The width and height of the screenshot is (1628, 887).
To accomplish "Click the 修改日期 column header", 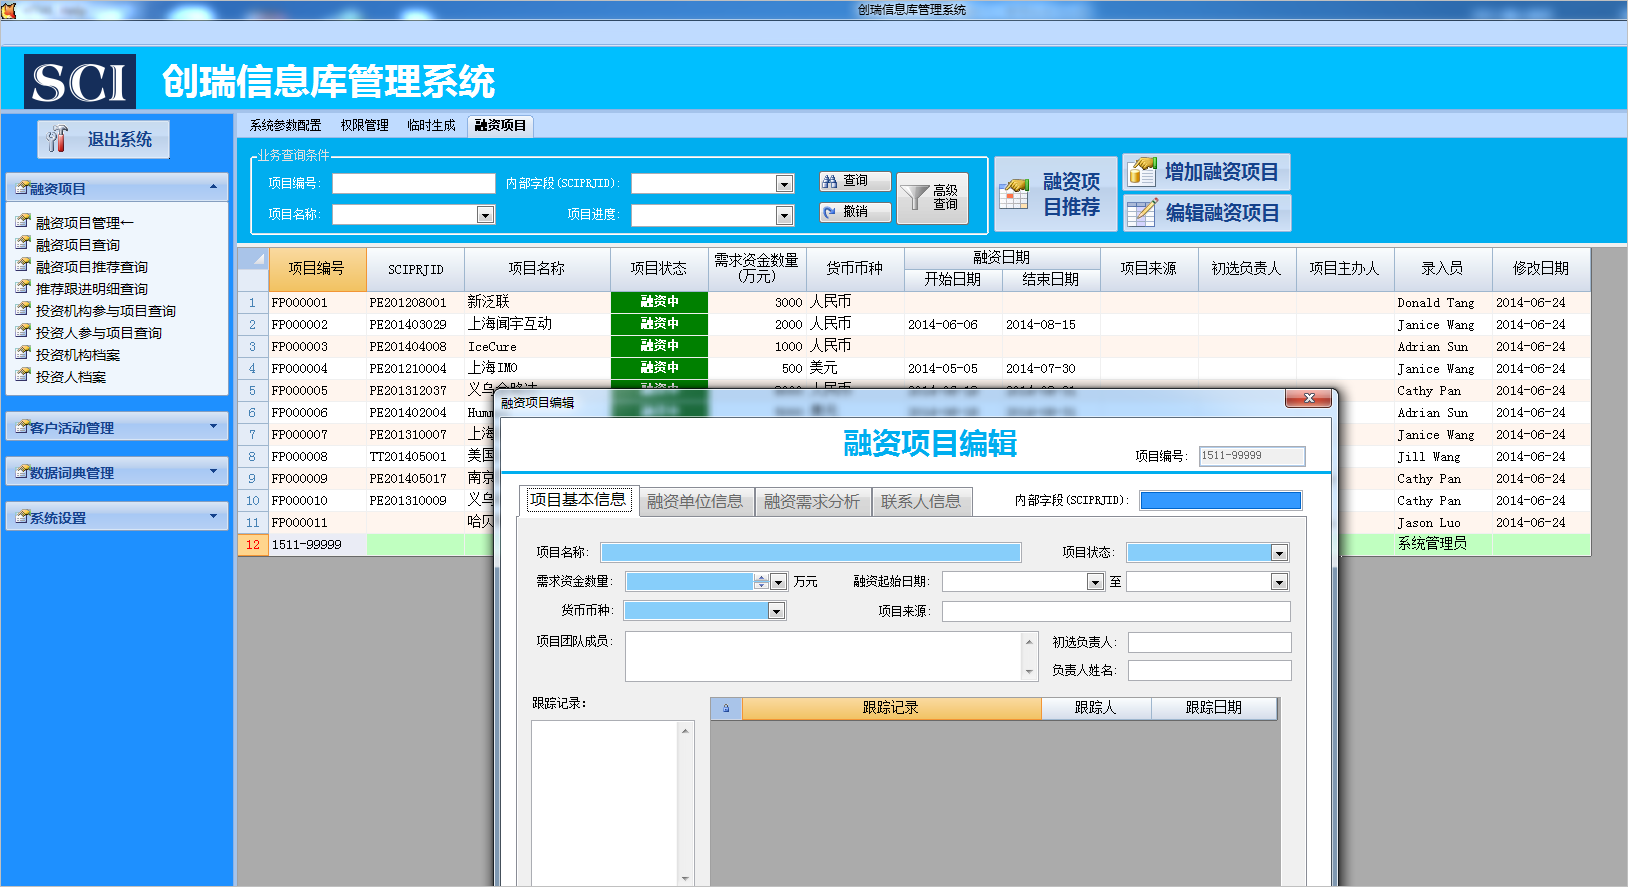I will 1541,268.
